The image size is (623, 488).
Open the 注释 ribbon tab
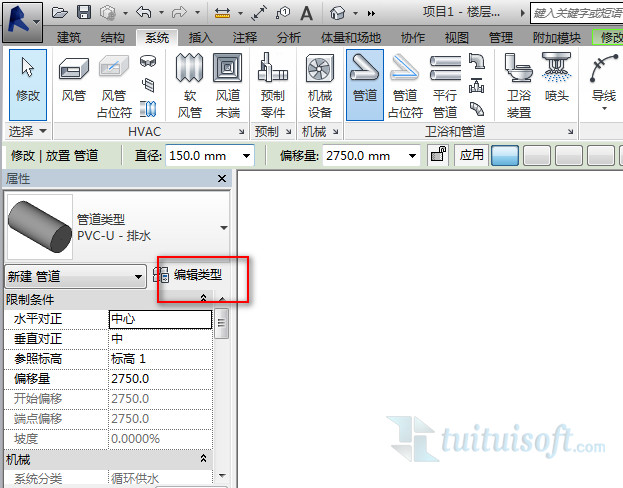point(245,38)
